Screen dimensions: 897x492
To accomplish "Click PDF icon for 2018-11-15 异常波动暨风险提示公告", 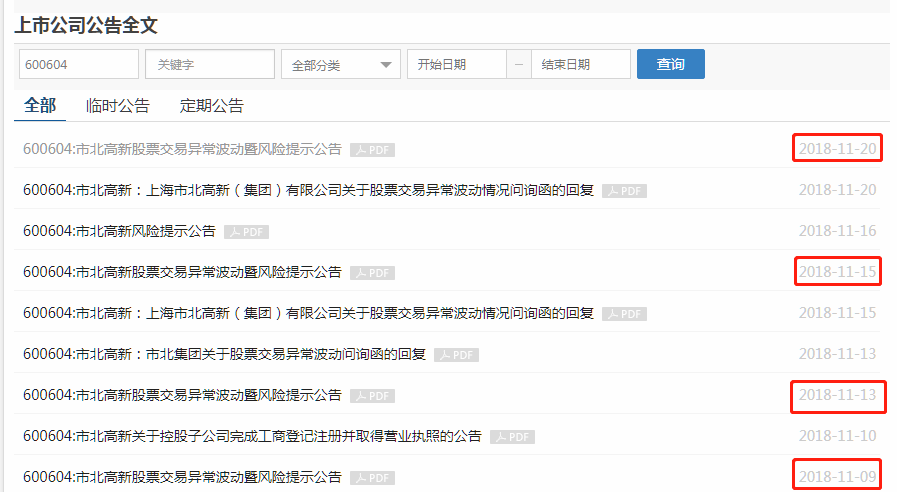I will [x=372, y=273].
